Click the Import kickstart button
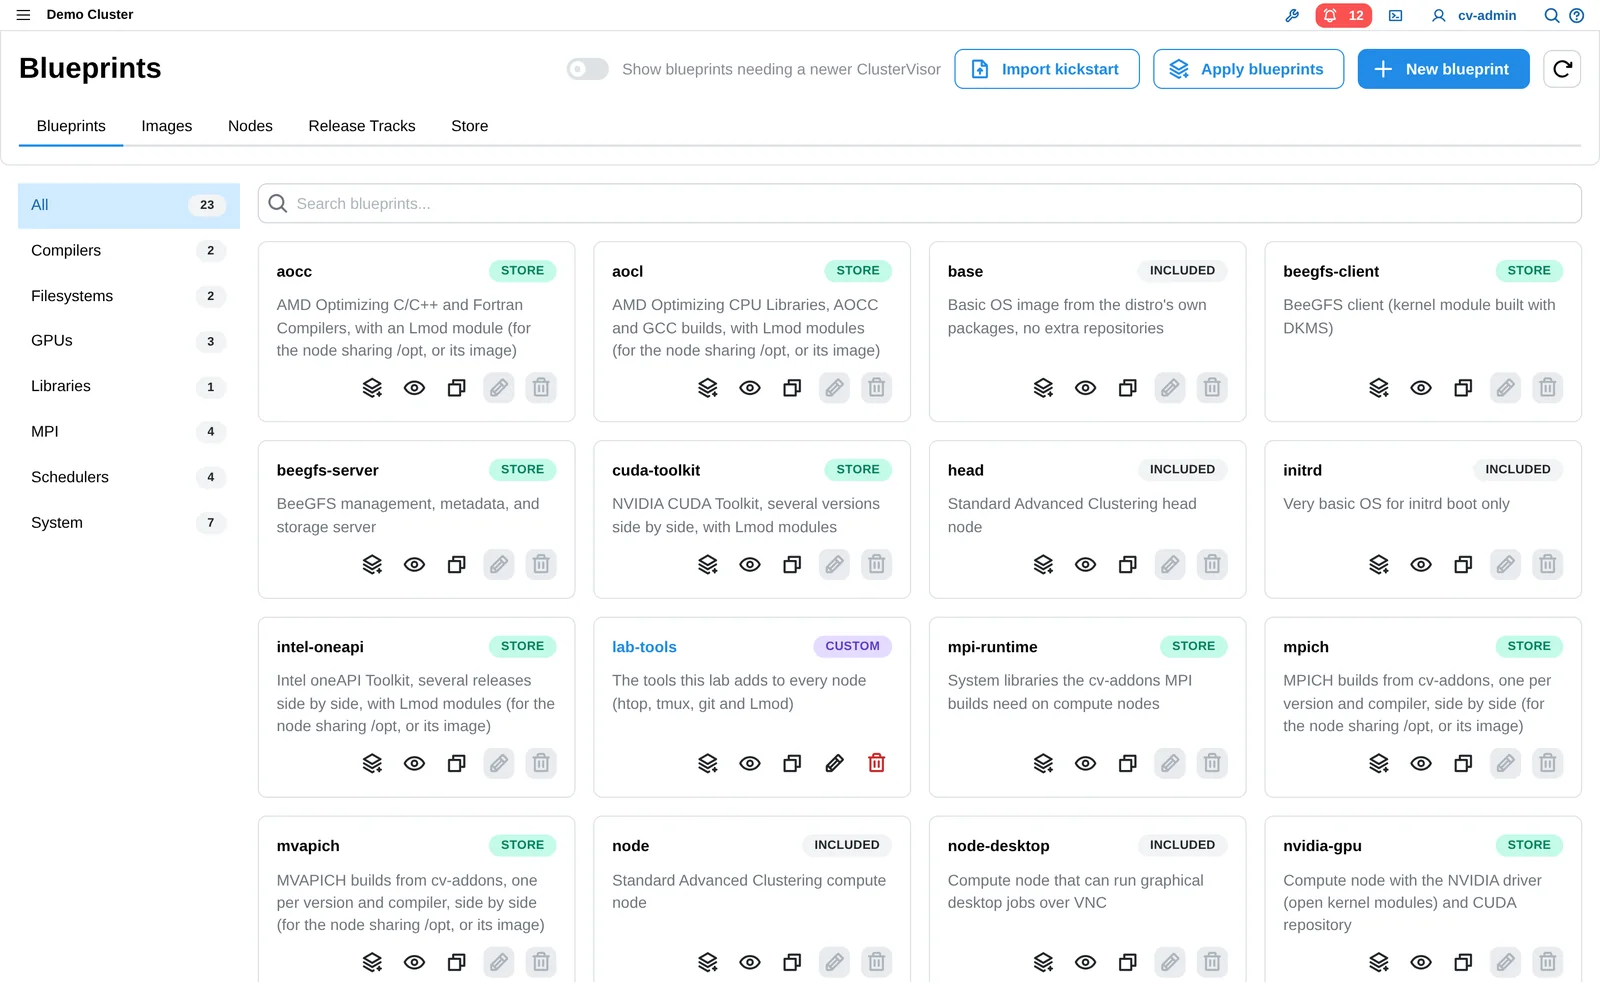This screenshot has width=1600, height=1000. 1047,69
